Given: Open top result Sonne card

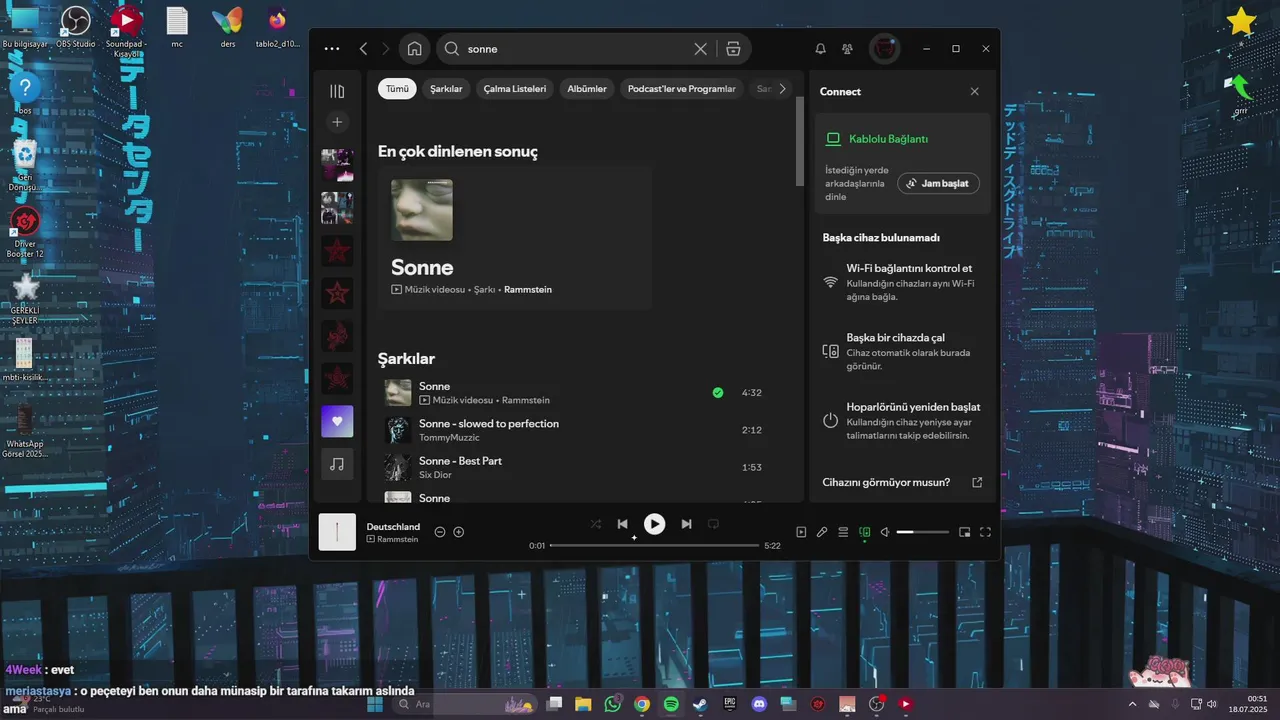Looking at the screenshot, I should (515, 237).
